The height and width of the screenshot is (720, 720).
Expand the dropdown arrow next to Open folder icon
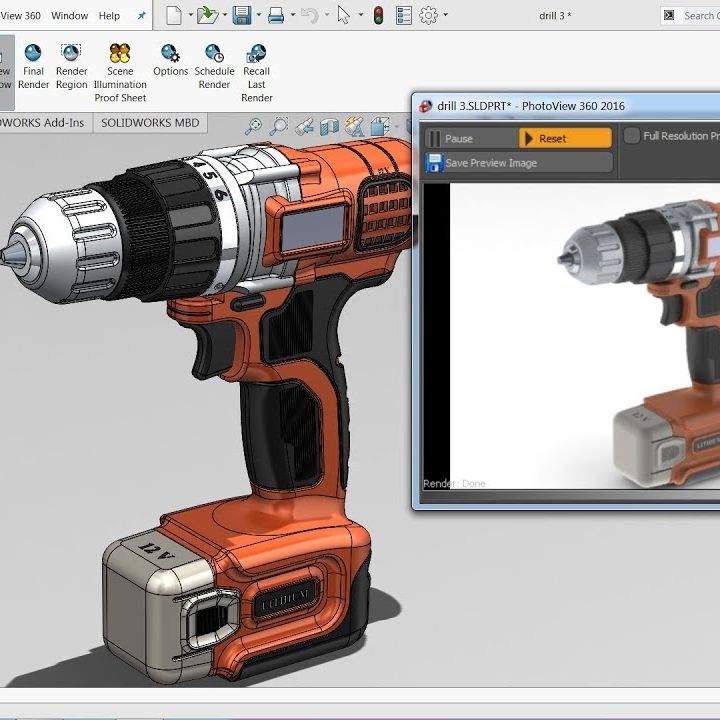click(224, 15)
